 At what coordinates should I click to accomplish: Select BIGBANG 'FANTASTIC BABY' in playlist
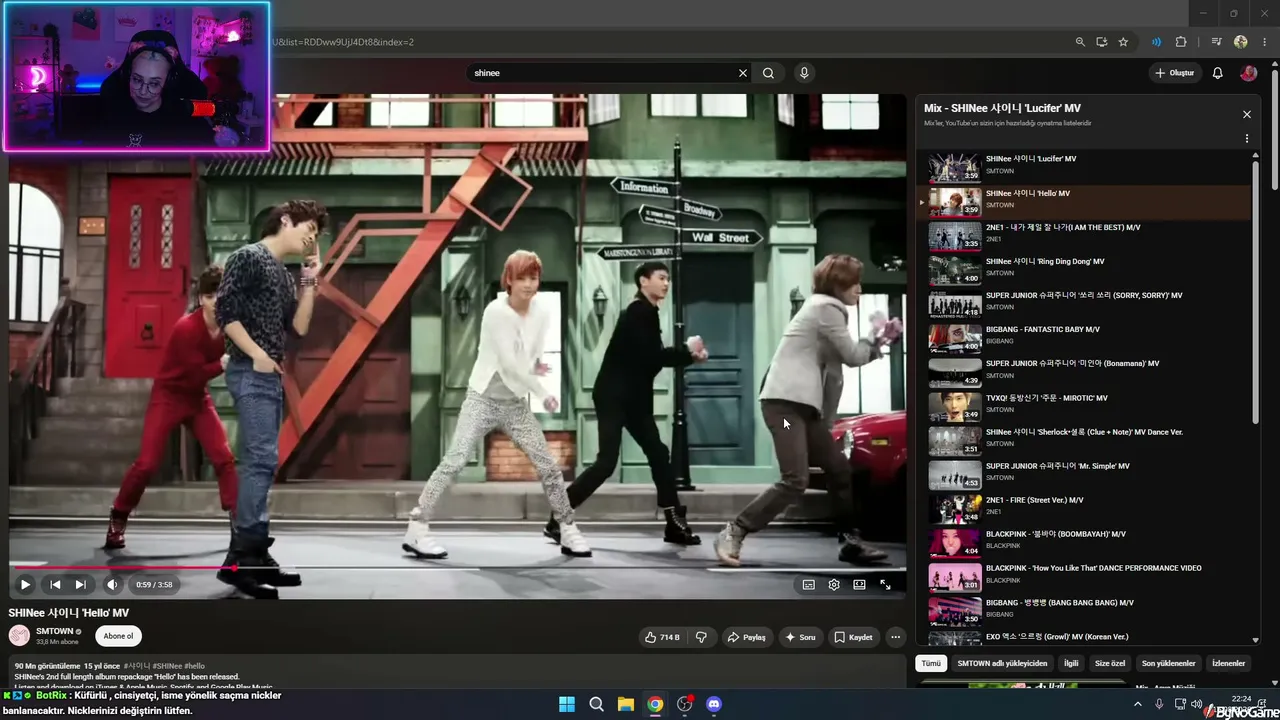(1084, 337)
